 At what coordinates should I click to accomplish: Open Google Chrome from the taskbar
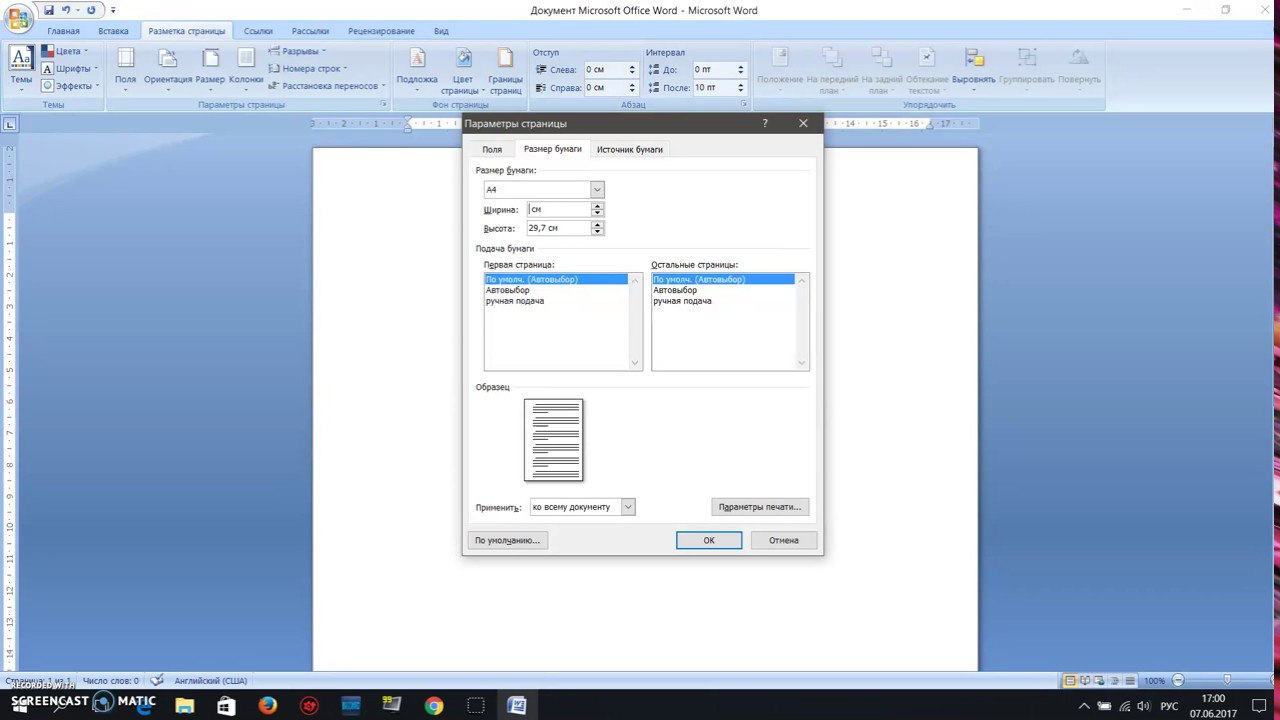point(433,706)
